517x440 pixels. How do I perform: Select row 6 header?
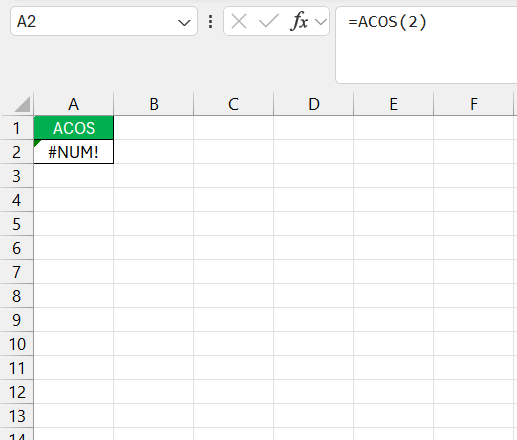(x=17, y=248)
